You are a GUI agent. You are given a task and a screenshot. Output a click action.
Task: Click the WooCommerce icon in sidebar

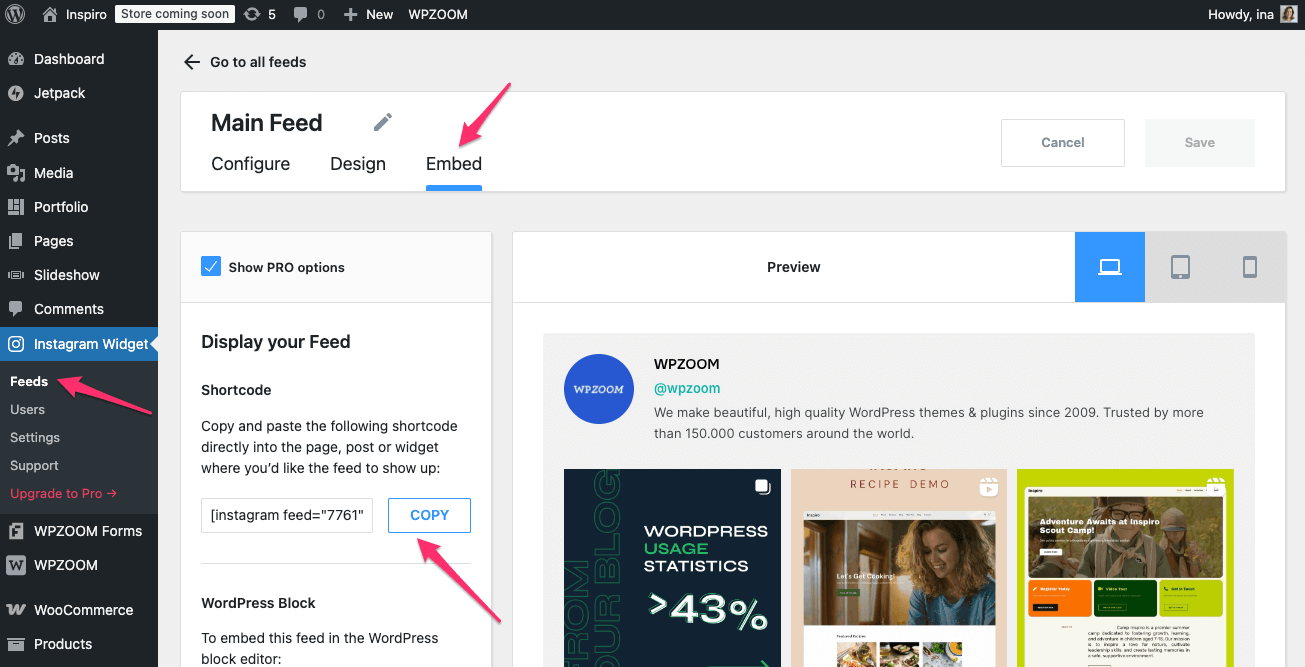tap(16, 610)
